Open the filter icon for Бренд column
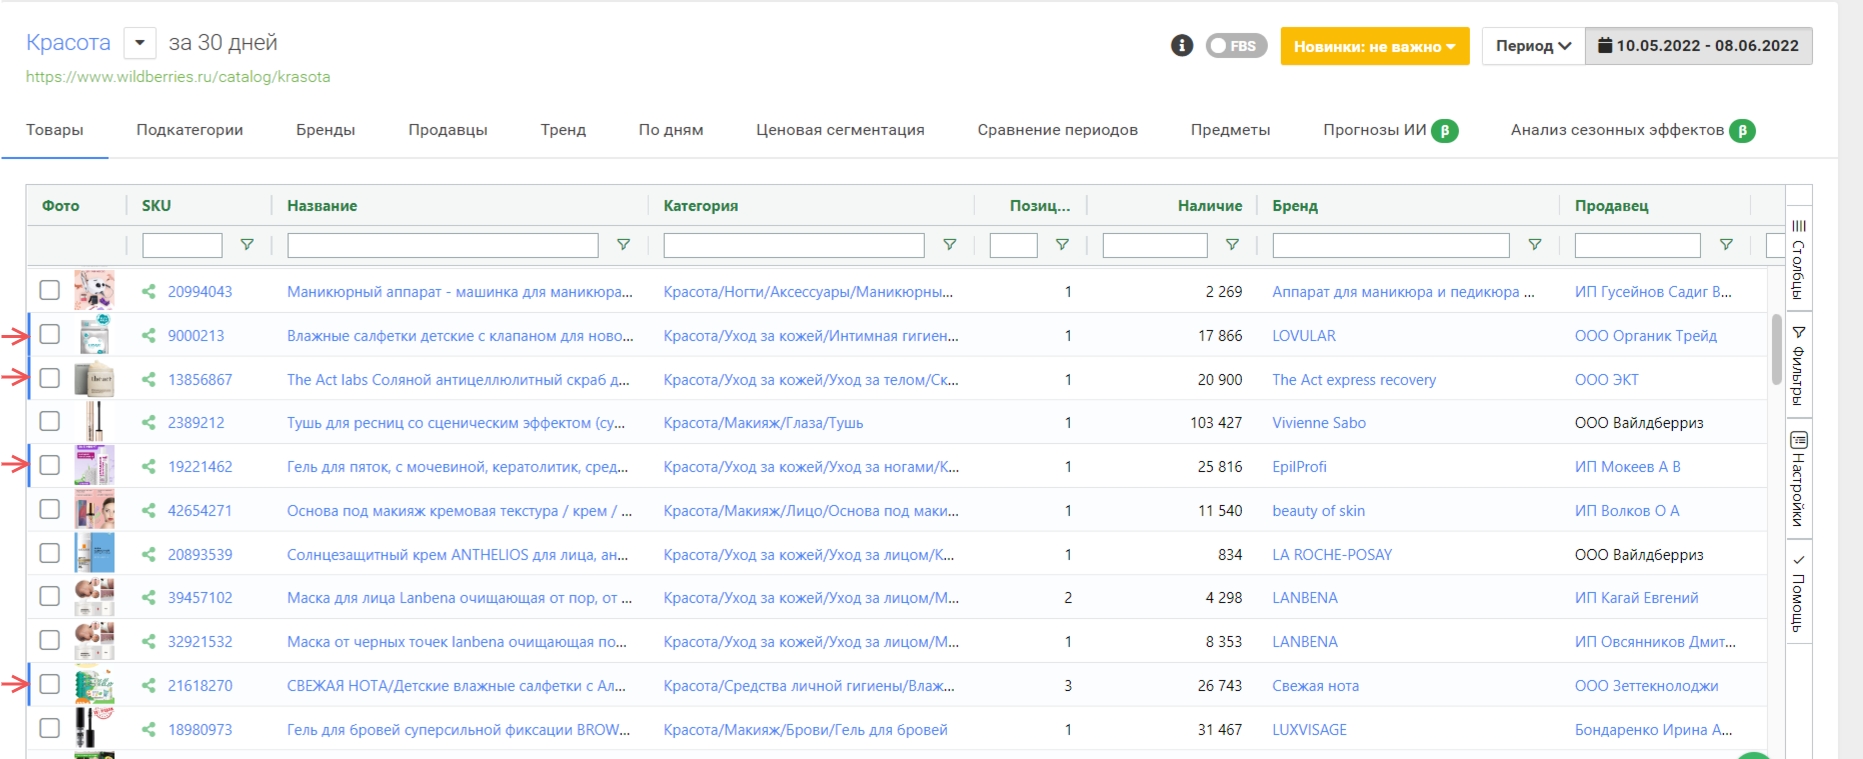Screen dimensions: 1863x759 [1534, 245]
